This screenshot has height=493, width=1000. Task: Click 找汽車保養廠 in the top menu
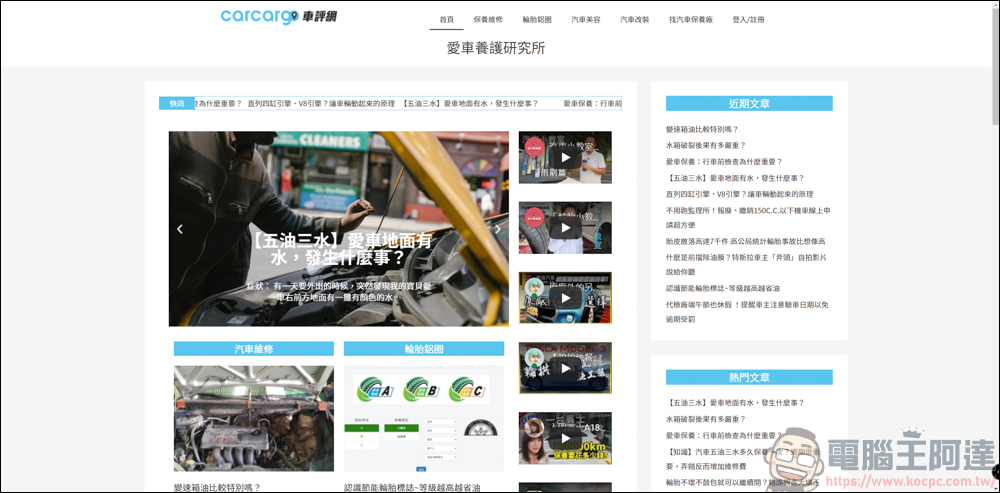(691, 19)
